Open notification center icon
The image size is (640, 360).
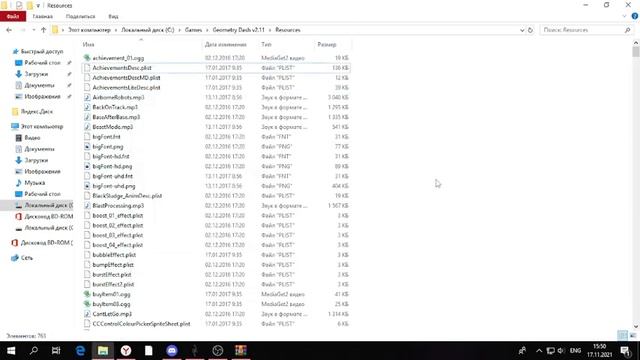[625, 351]
